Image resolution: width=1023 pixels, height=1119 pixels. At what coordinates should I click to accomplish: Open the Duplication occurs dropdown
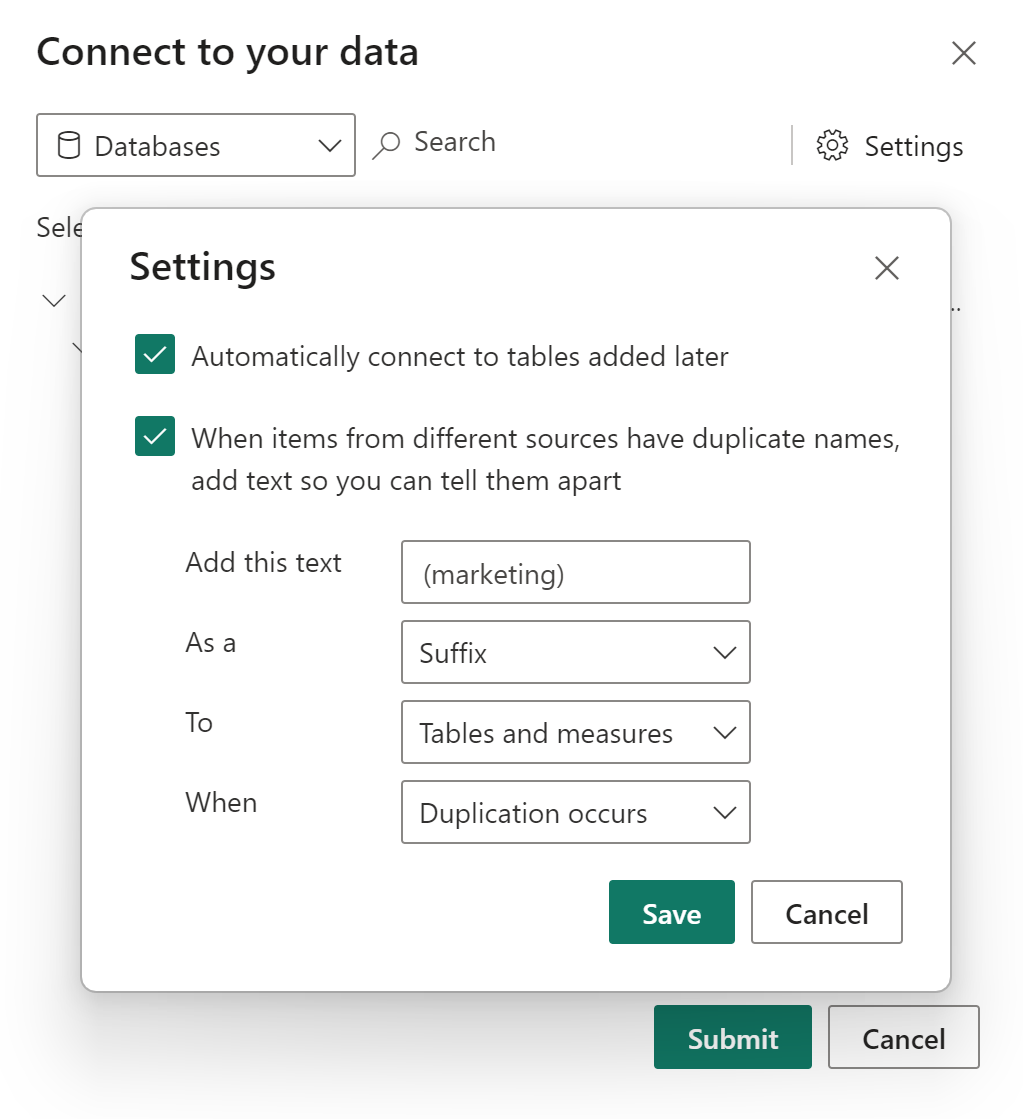click(575, 812)
